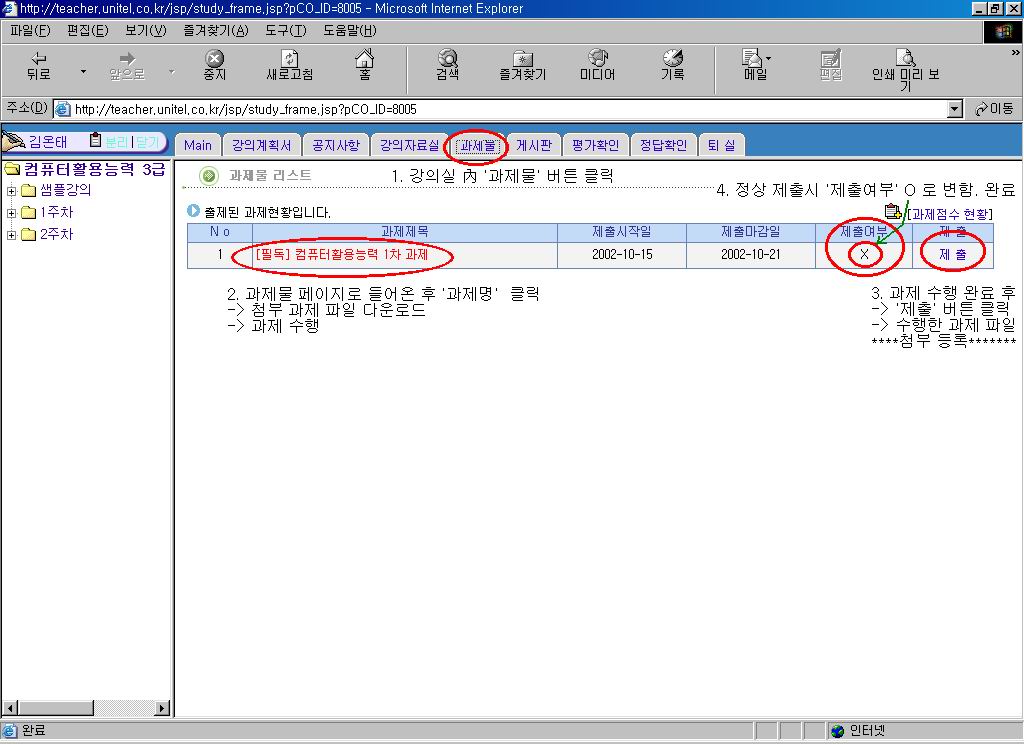Open the Mail (메일) dropdown button
Image resolution: width=1024 pixels, height=744 pixels.
click(x=756, y=65)
